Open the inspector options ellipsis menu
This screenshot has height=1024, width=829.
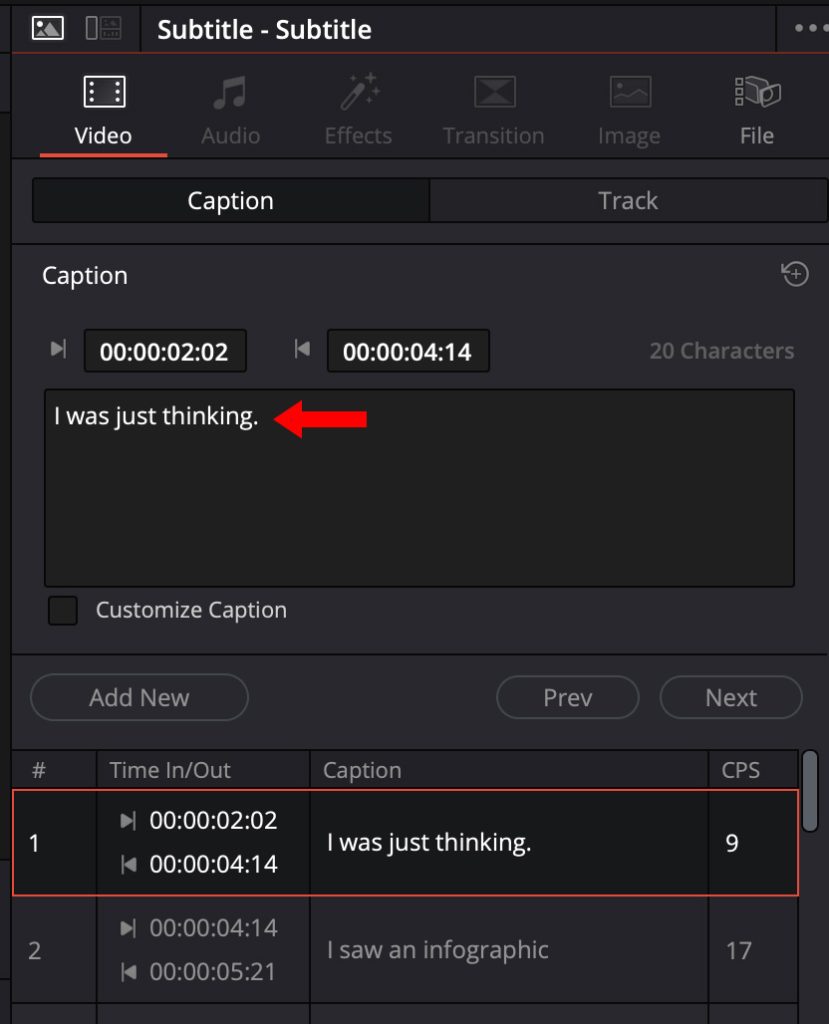tap(812, 27)
